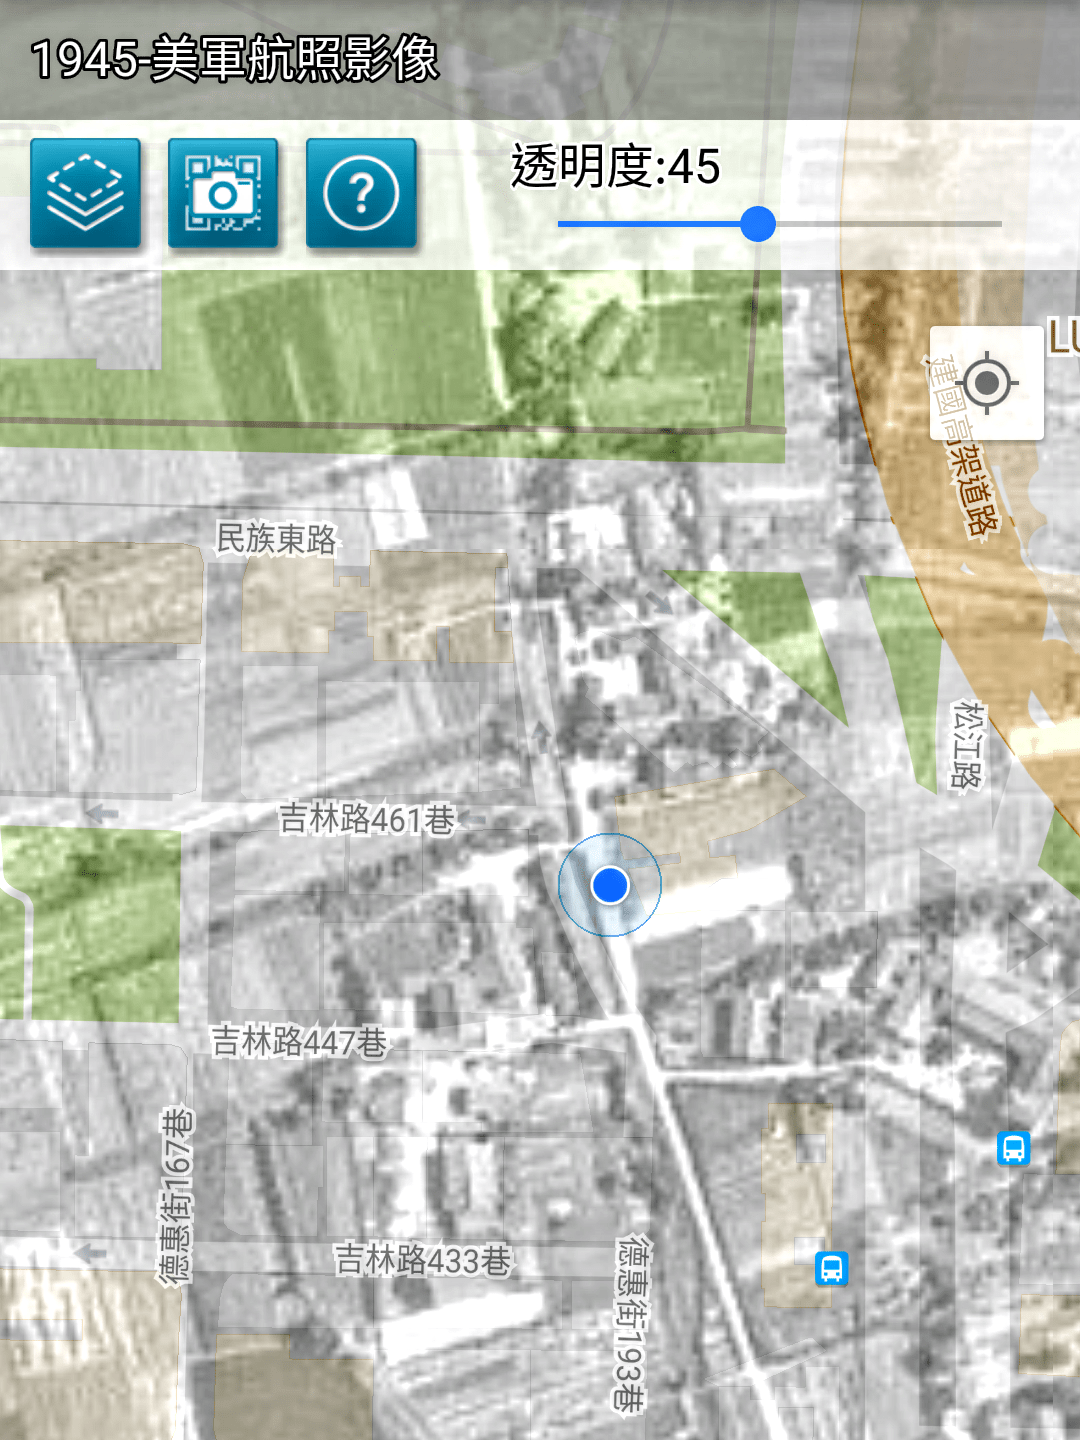
Task: Select the vertical 德惠街193巷 label
Action: [x=630, y=1324]
